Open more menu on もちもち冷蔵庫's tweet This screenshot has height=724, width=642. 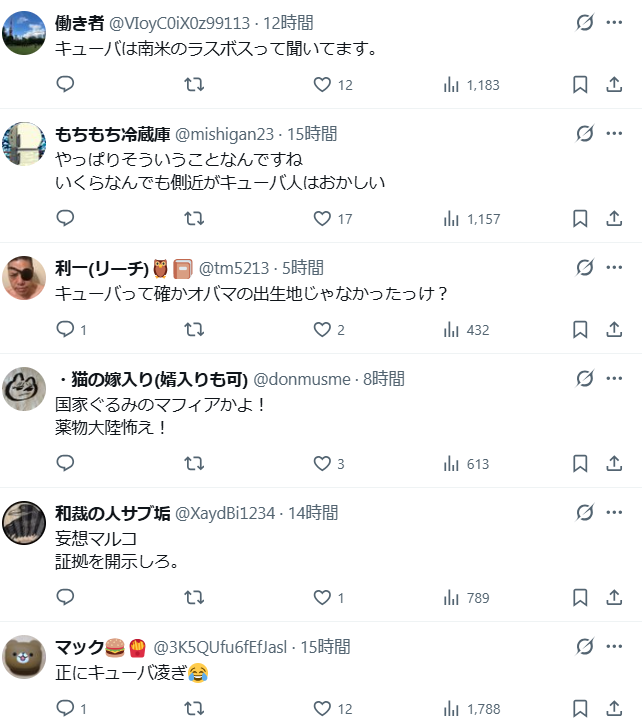point(614,133)
